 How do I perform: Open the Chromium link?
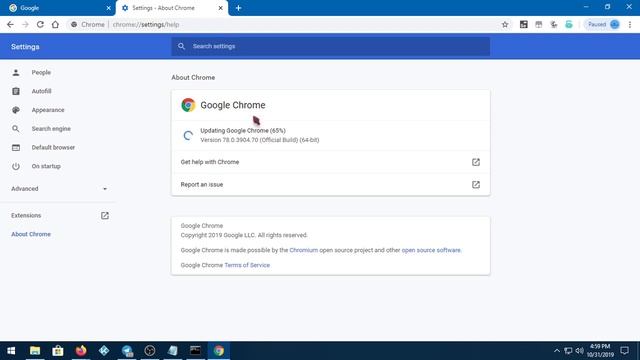pos(304,250)
